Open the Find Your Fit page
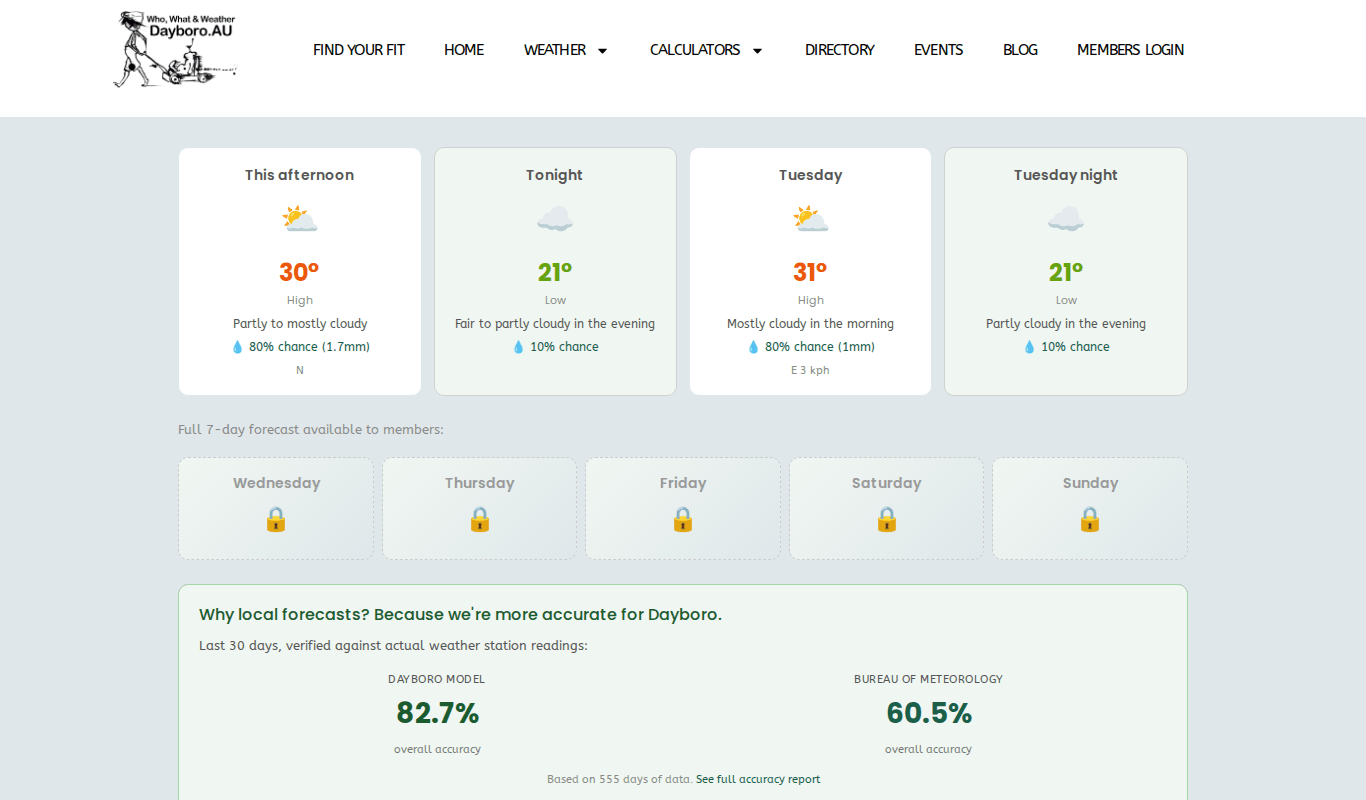Screen dimensions: 1366x800 pos(359,50)
